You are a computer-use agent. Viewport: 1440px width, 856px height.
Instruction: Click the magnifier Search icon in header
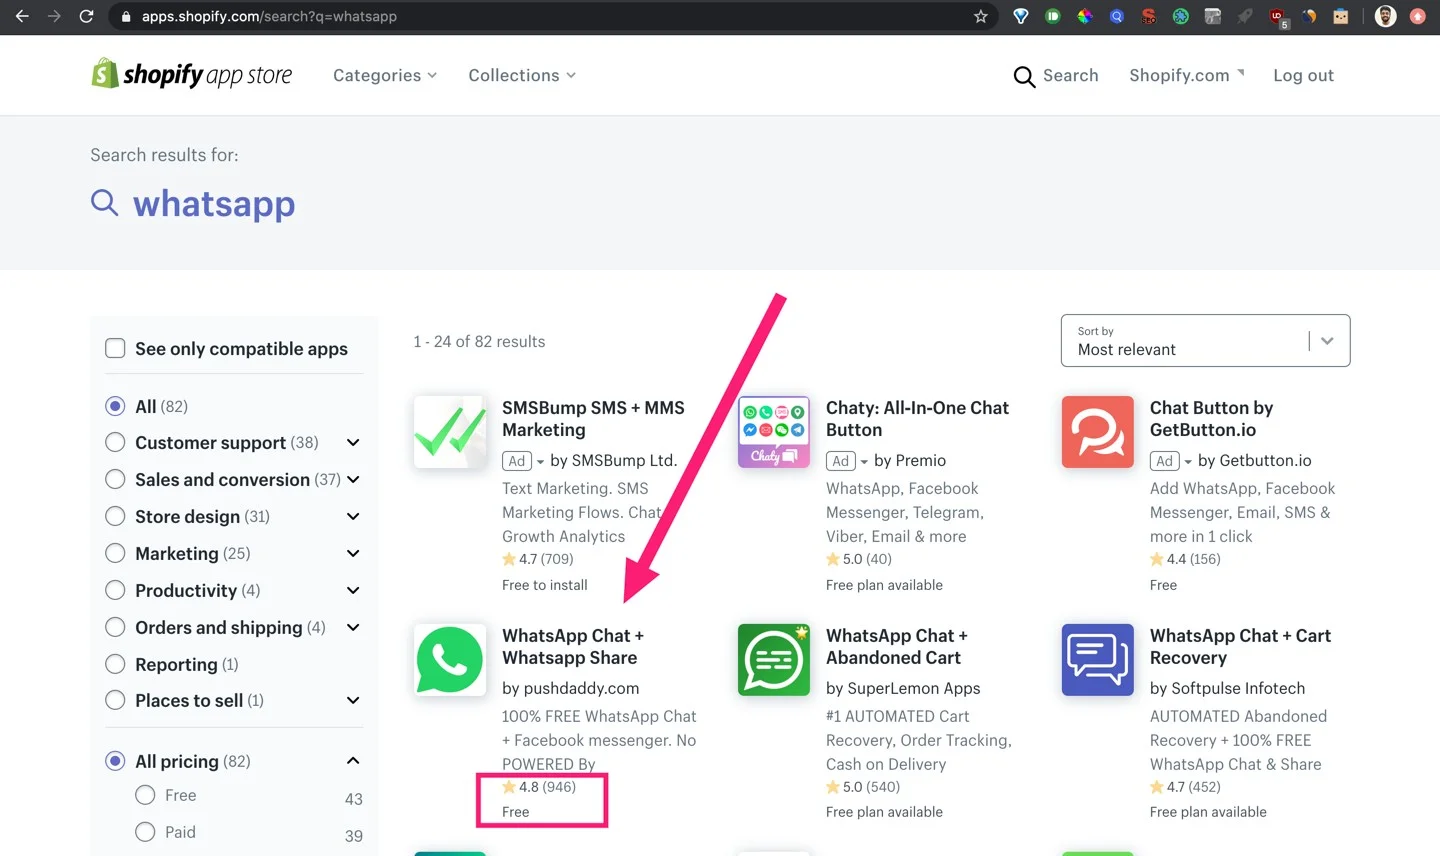(x=1024, y=77)
